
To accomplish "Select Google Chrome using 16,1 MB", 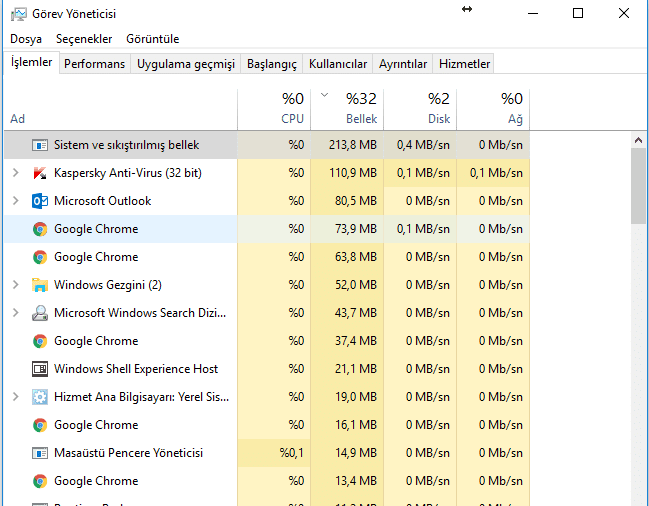I will (267, 425).
